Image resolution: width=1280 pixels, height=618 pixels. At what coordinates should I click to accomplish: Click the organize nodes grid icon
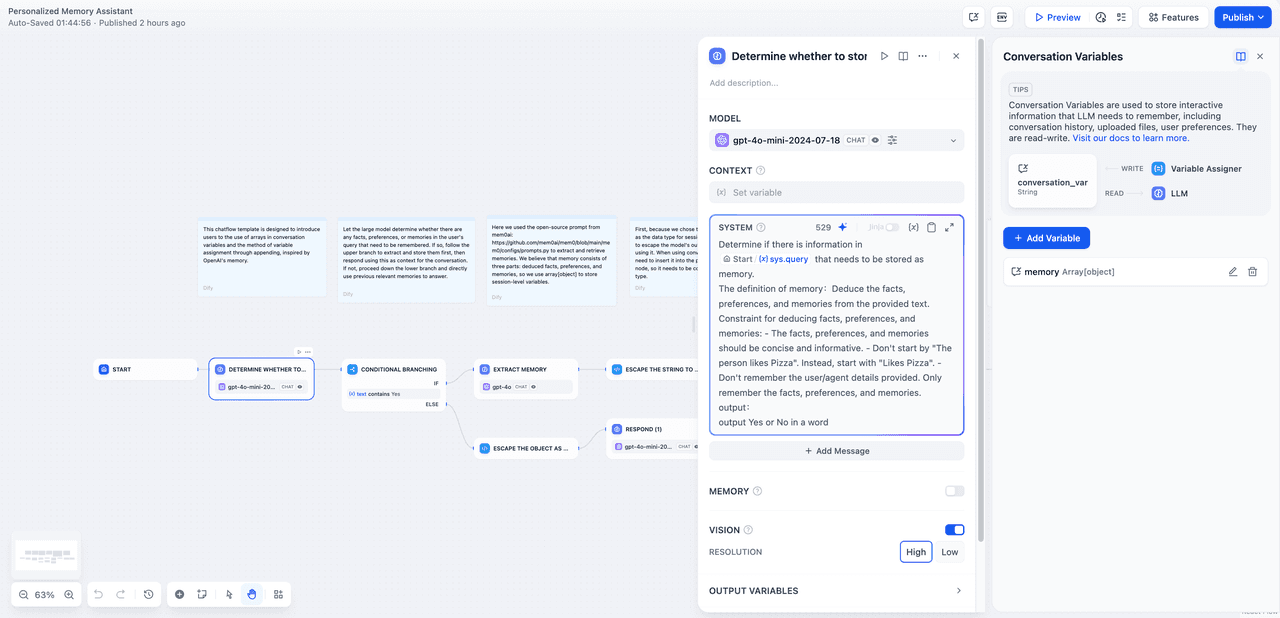[278, 594]
